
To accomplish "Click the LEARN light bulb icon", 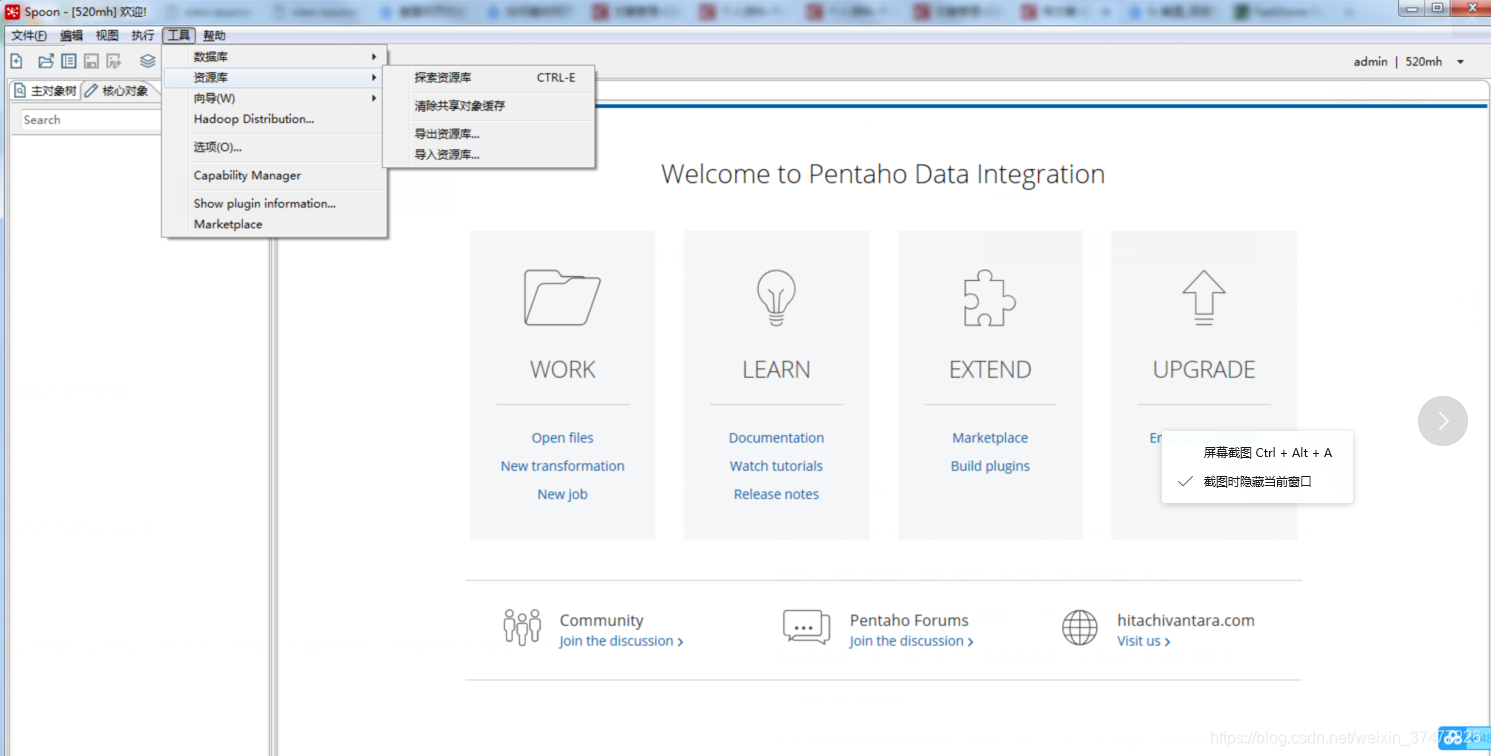I will [x=776, y=297].
